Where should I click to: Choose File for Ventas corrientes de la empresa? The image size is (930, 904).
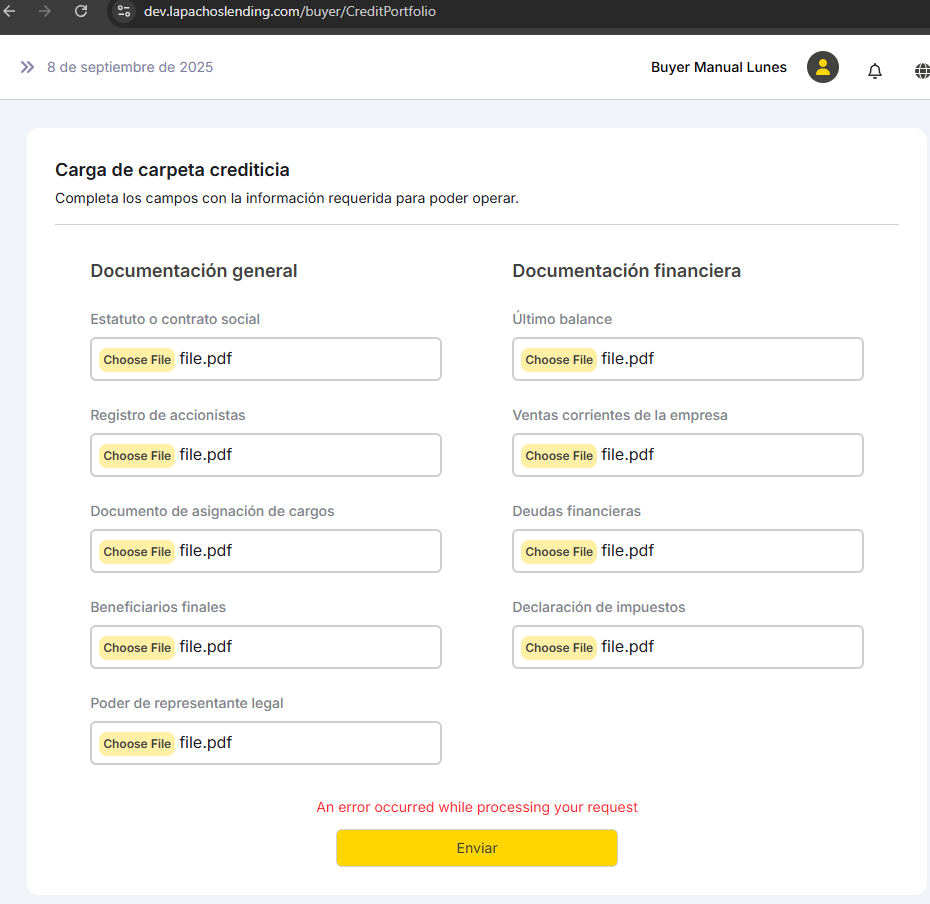[559, 455]
